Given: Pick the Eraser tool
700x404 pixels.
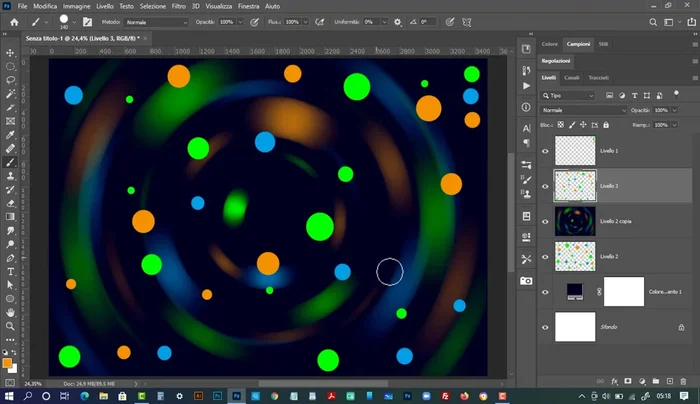Looking at the screenshot, I should (x=11, y=203).
